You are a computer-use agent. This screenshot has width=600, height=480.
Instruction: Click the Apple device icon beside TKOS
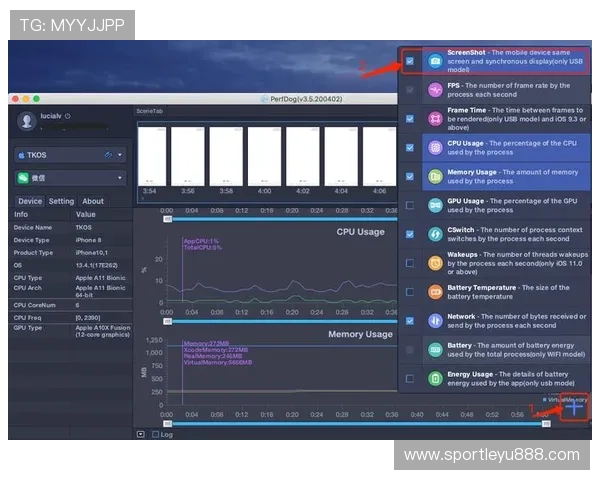(x=21, y=155)
